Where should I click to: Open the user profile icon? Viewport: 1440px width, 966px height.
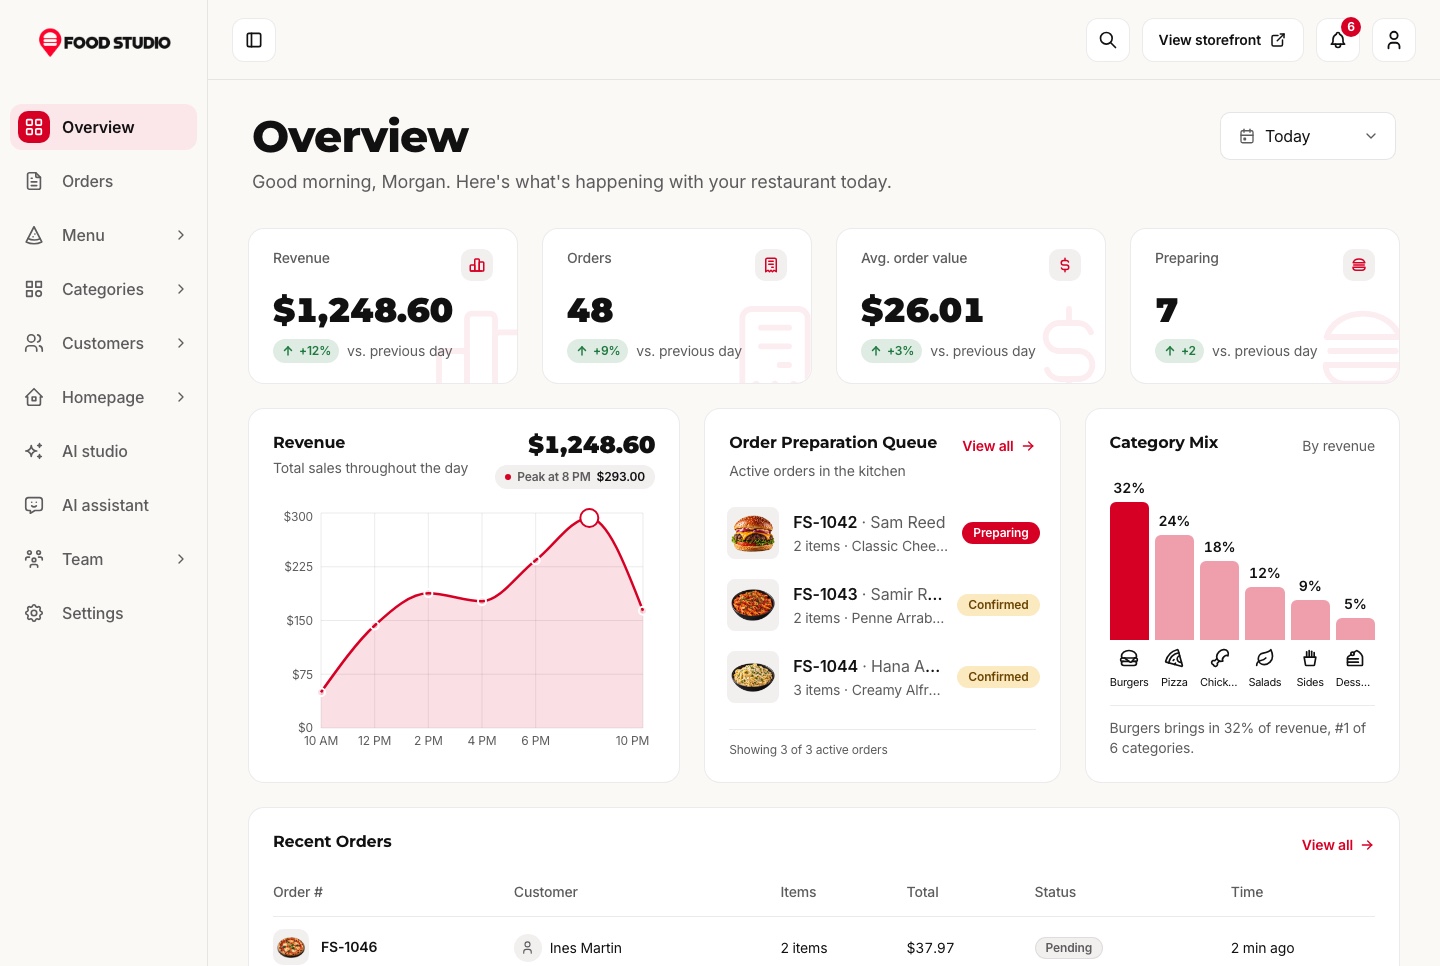point(1394,40)
